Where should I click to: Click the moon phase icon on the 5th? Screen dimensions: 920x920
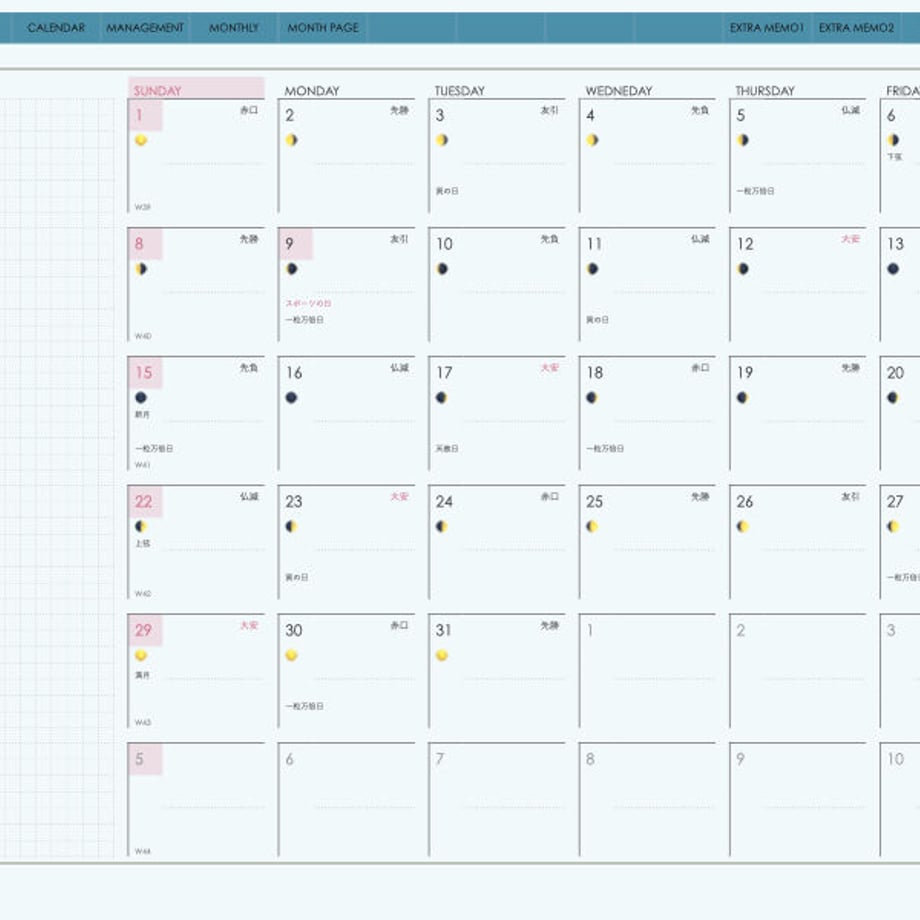(x=743, y=140)
